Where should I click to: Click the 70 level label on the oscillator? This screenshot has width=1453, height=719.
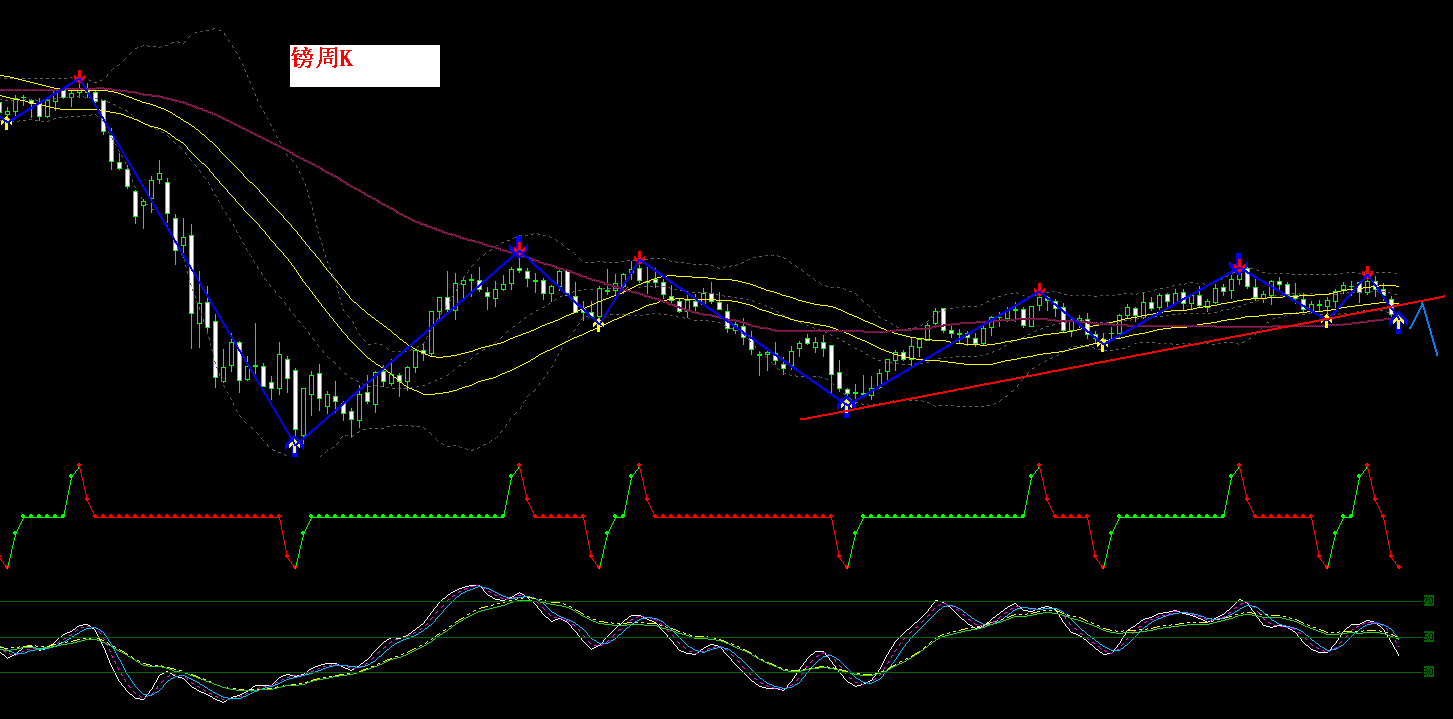point(1429,601)
